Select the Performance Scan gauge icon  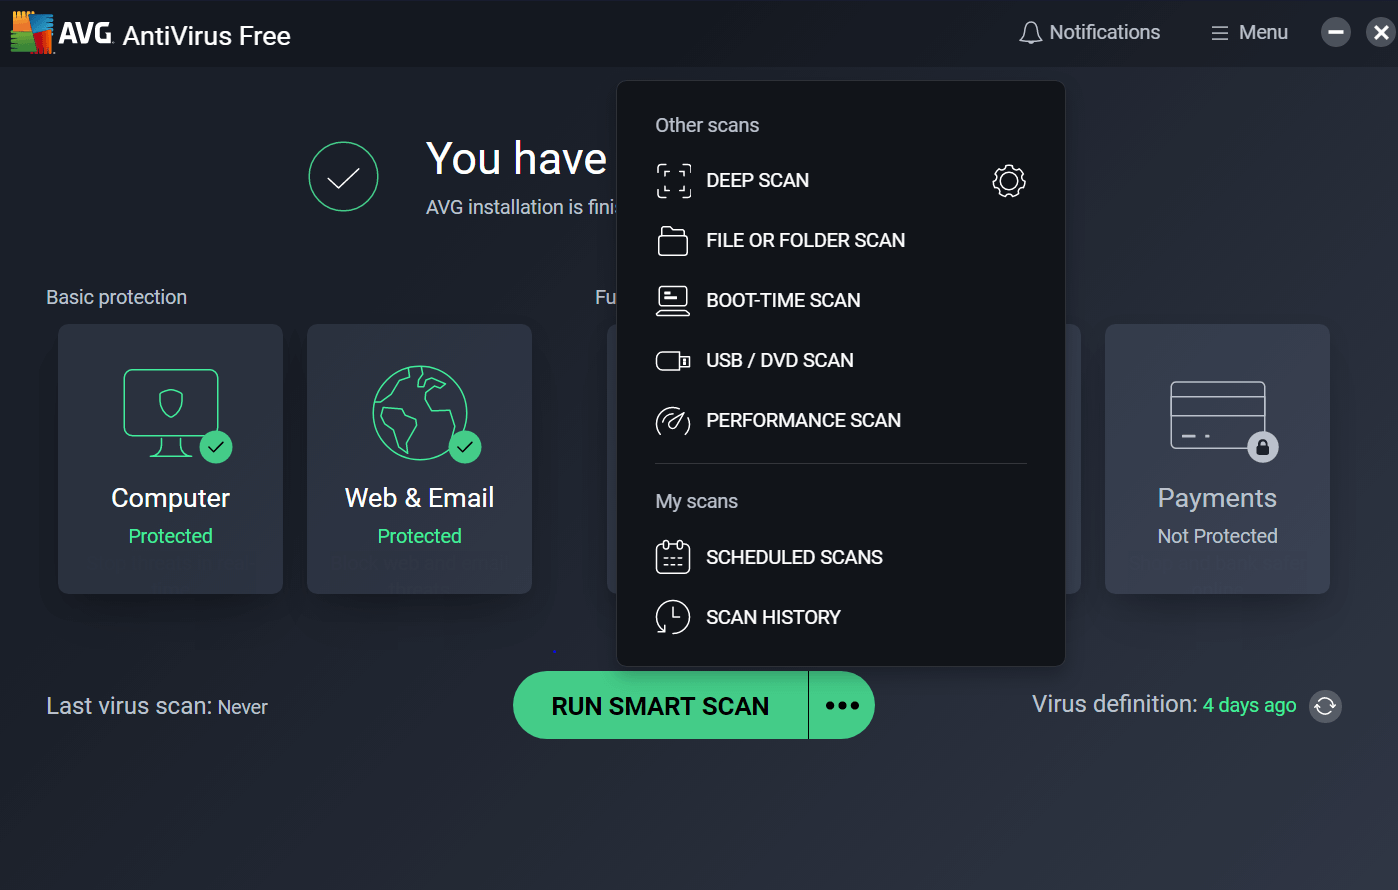[x=674, y=421]
